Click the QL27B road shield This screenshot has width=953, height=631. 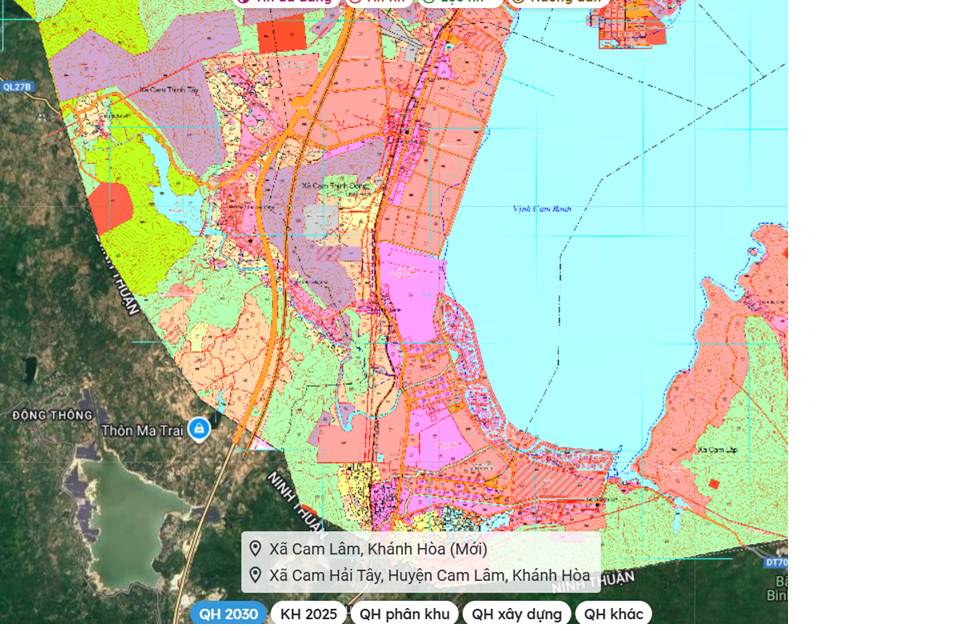[16, 87]
